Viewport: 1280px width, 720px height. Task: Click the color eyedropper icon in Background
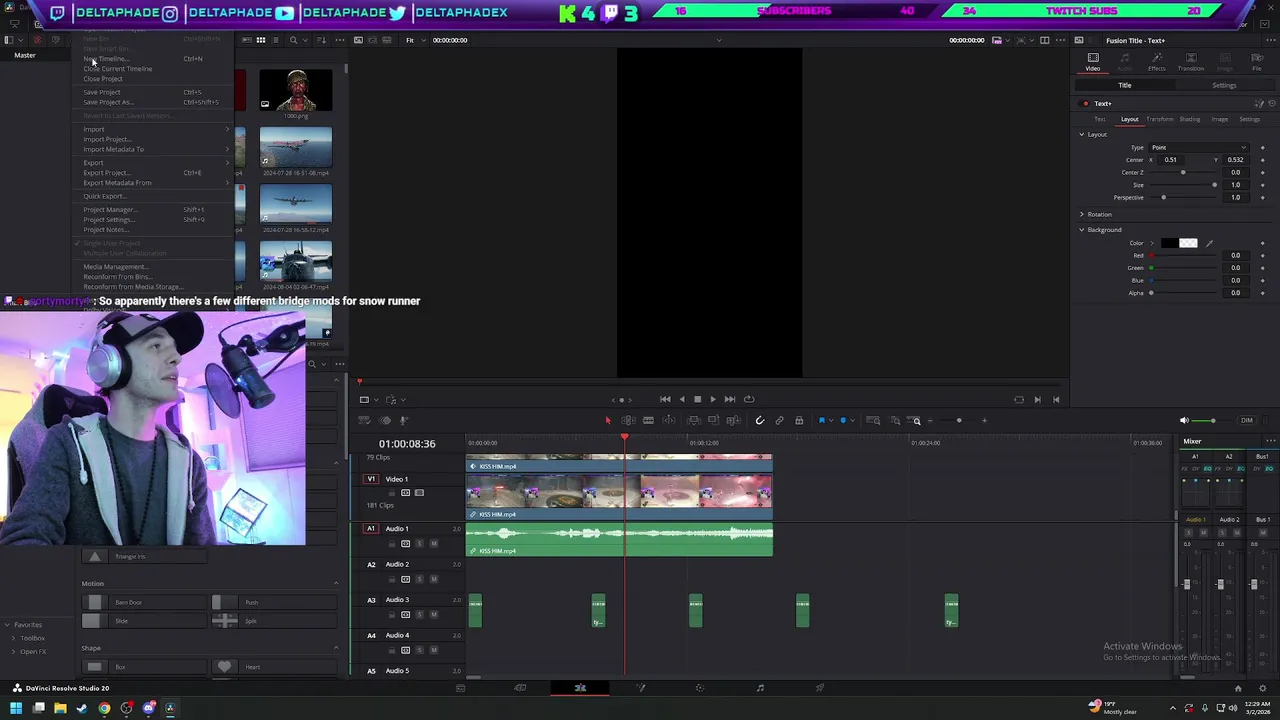click(x=1209, y=243)
